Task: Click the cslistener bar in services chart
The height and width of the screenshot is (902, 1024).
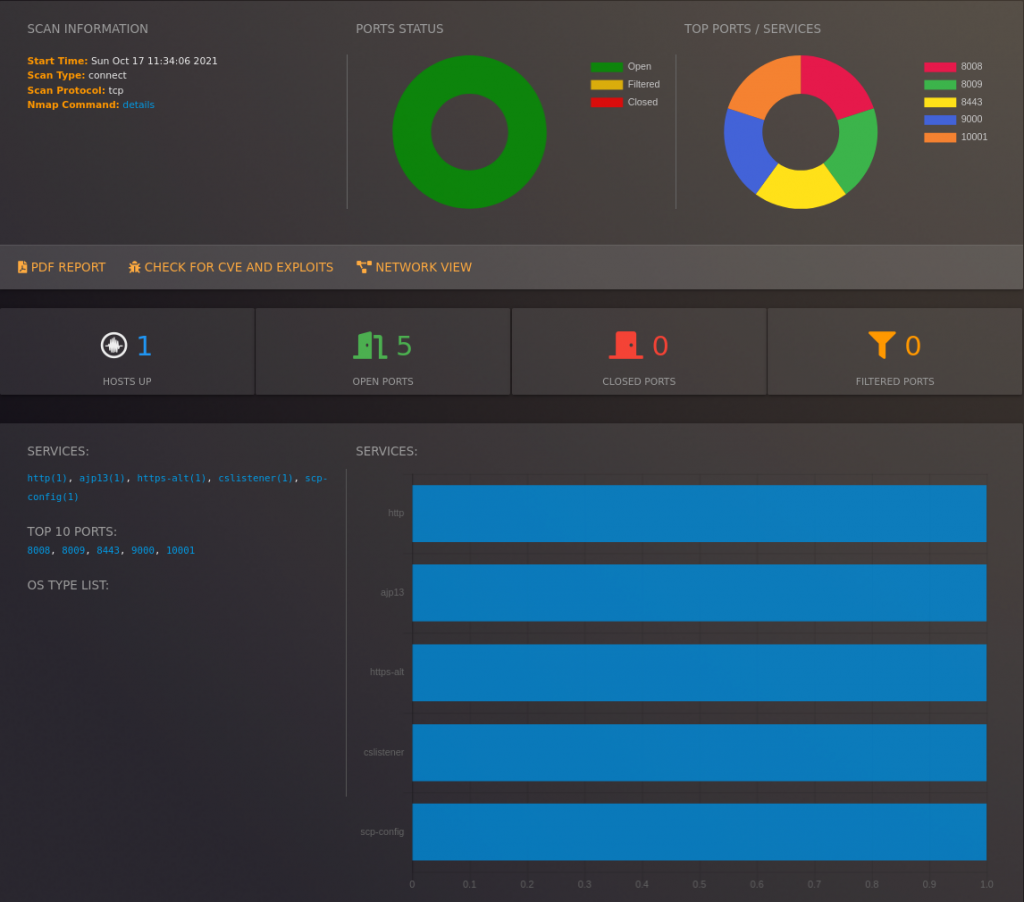Action: point(699,752)
